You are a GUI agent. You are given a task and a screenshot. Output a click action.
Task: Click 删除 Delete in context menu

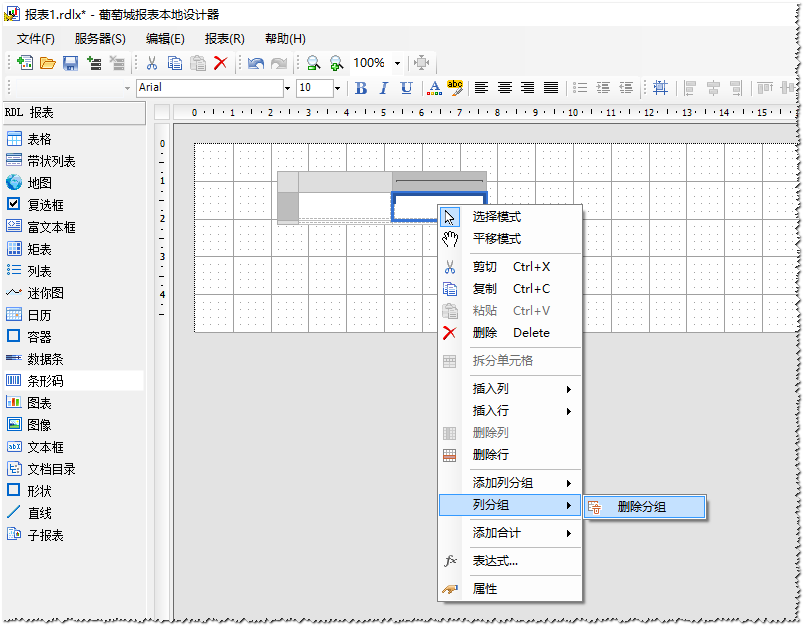[x=510, y=333]
